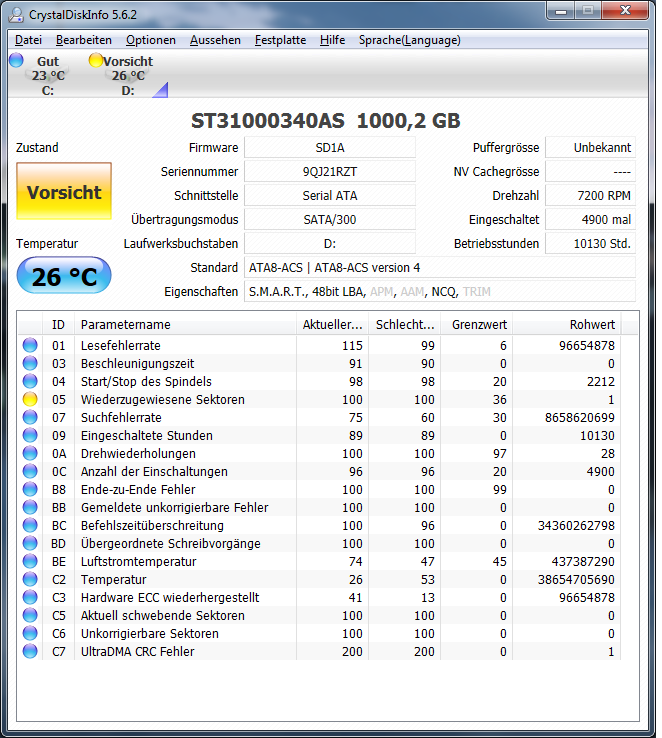This screenshot has width=662, height=738.
Task: Sort by the Parametername column header
Action: [186, 324]
